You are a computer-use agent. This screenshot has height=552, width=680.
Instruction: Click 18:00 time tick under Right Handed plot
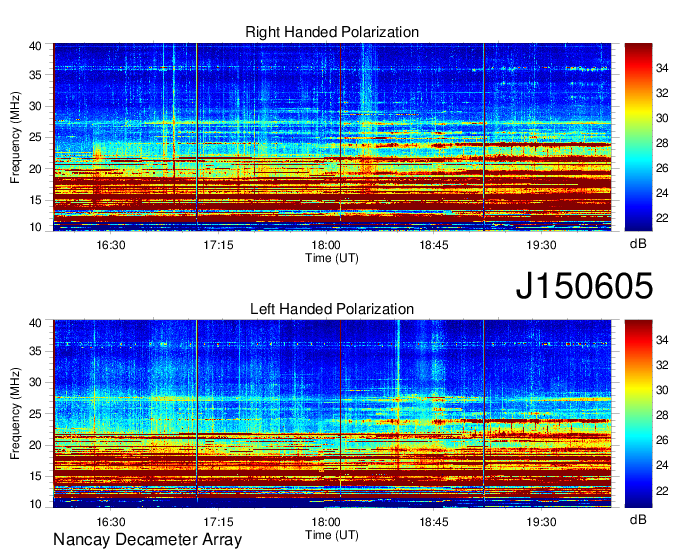pyautogui.click(x=326, y=245)
